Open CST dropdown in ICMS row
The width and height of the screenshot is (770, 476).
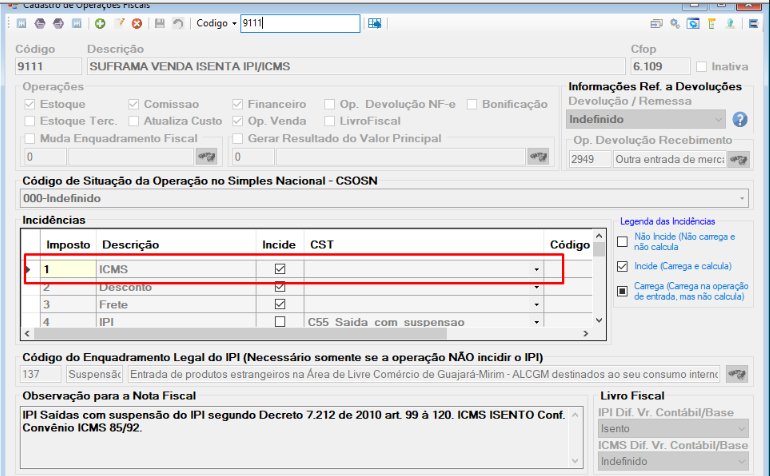click(x=536, y=269)
